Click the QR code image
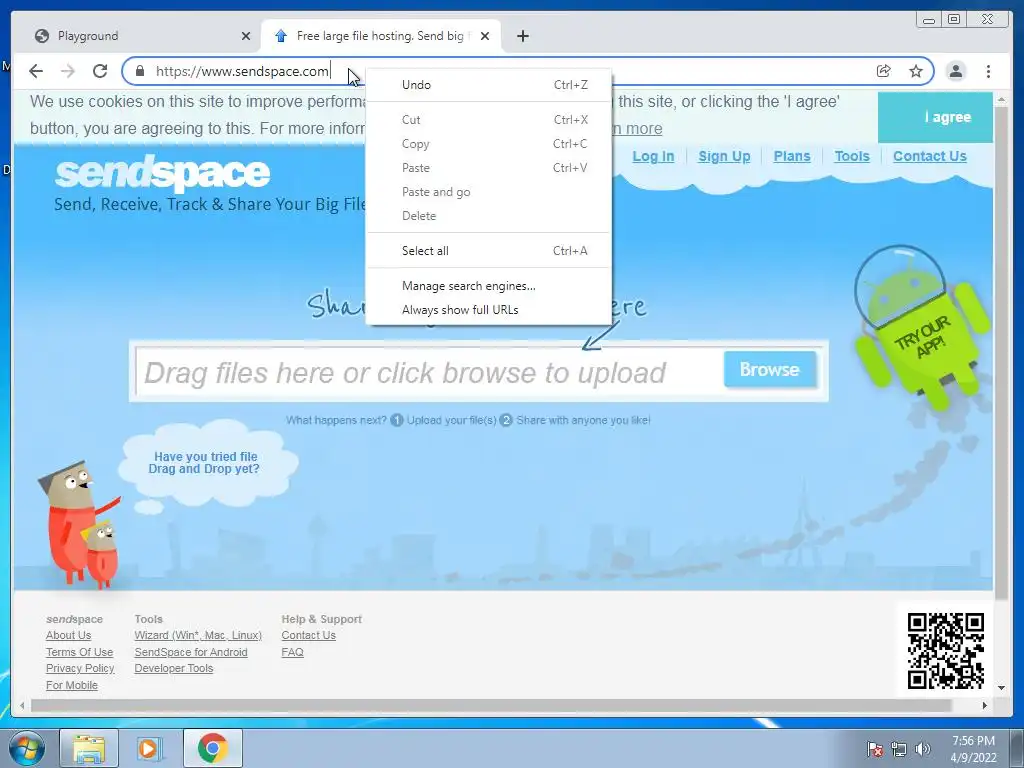Image resolution: width=1024 pixels, height=768 pixels. (946, 651)
